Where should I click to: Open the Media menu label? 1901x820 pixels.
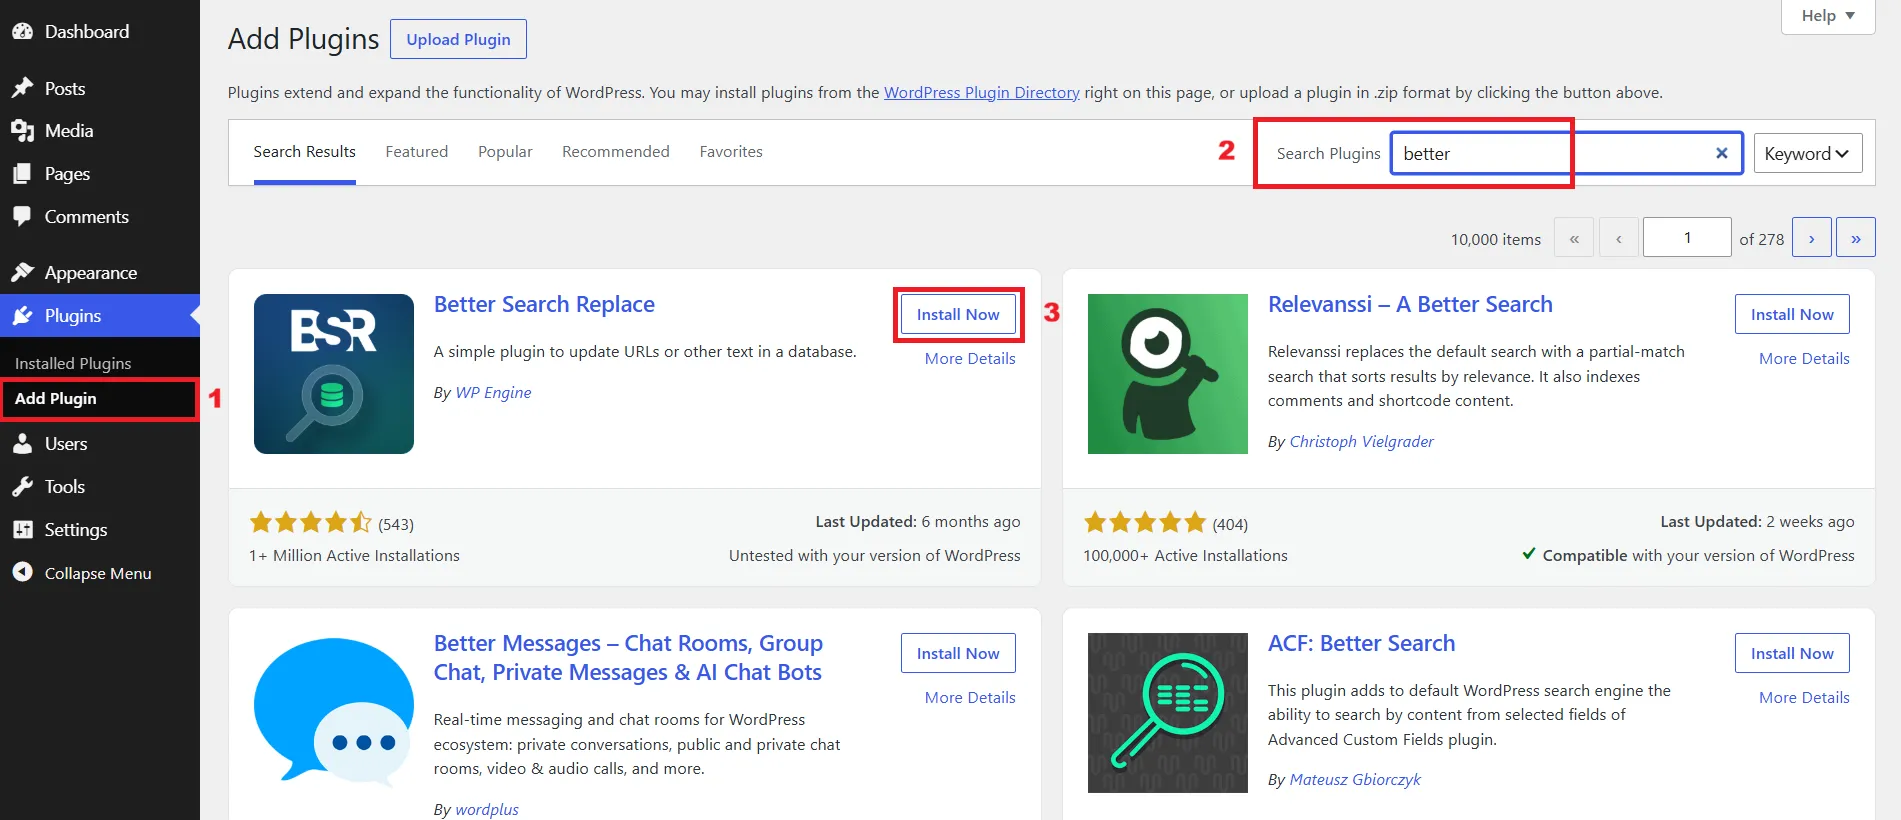click(69, 130)
